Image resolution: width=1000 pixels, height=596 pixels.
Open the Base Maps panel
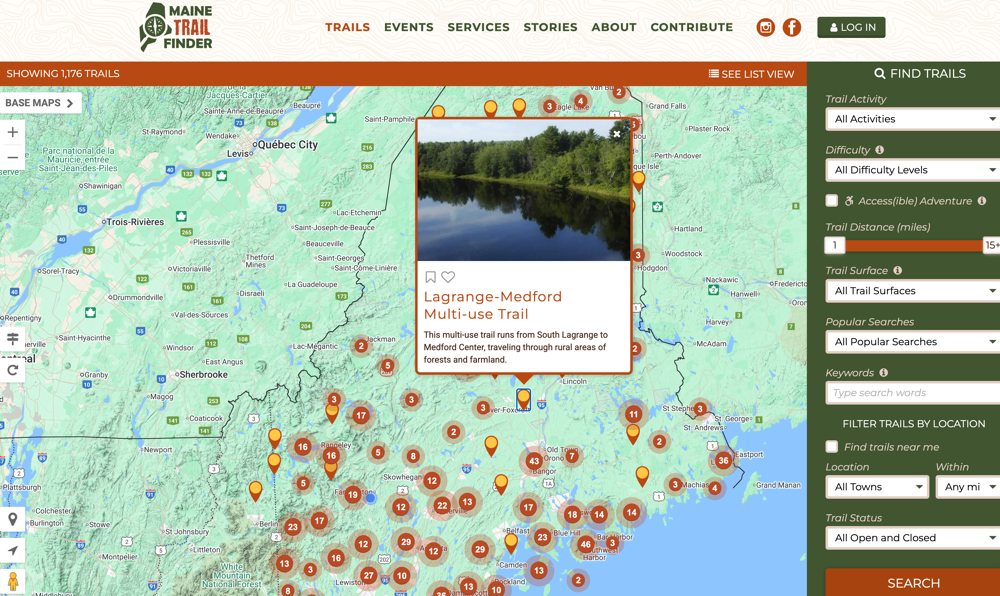point(40,102)
